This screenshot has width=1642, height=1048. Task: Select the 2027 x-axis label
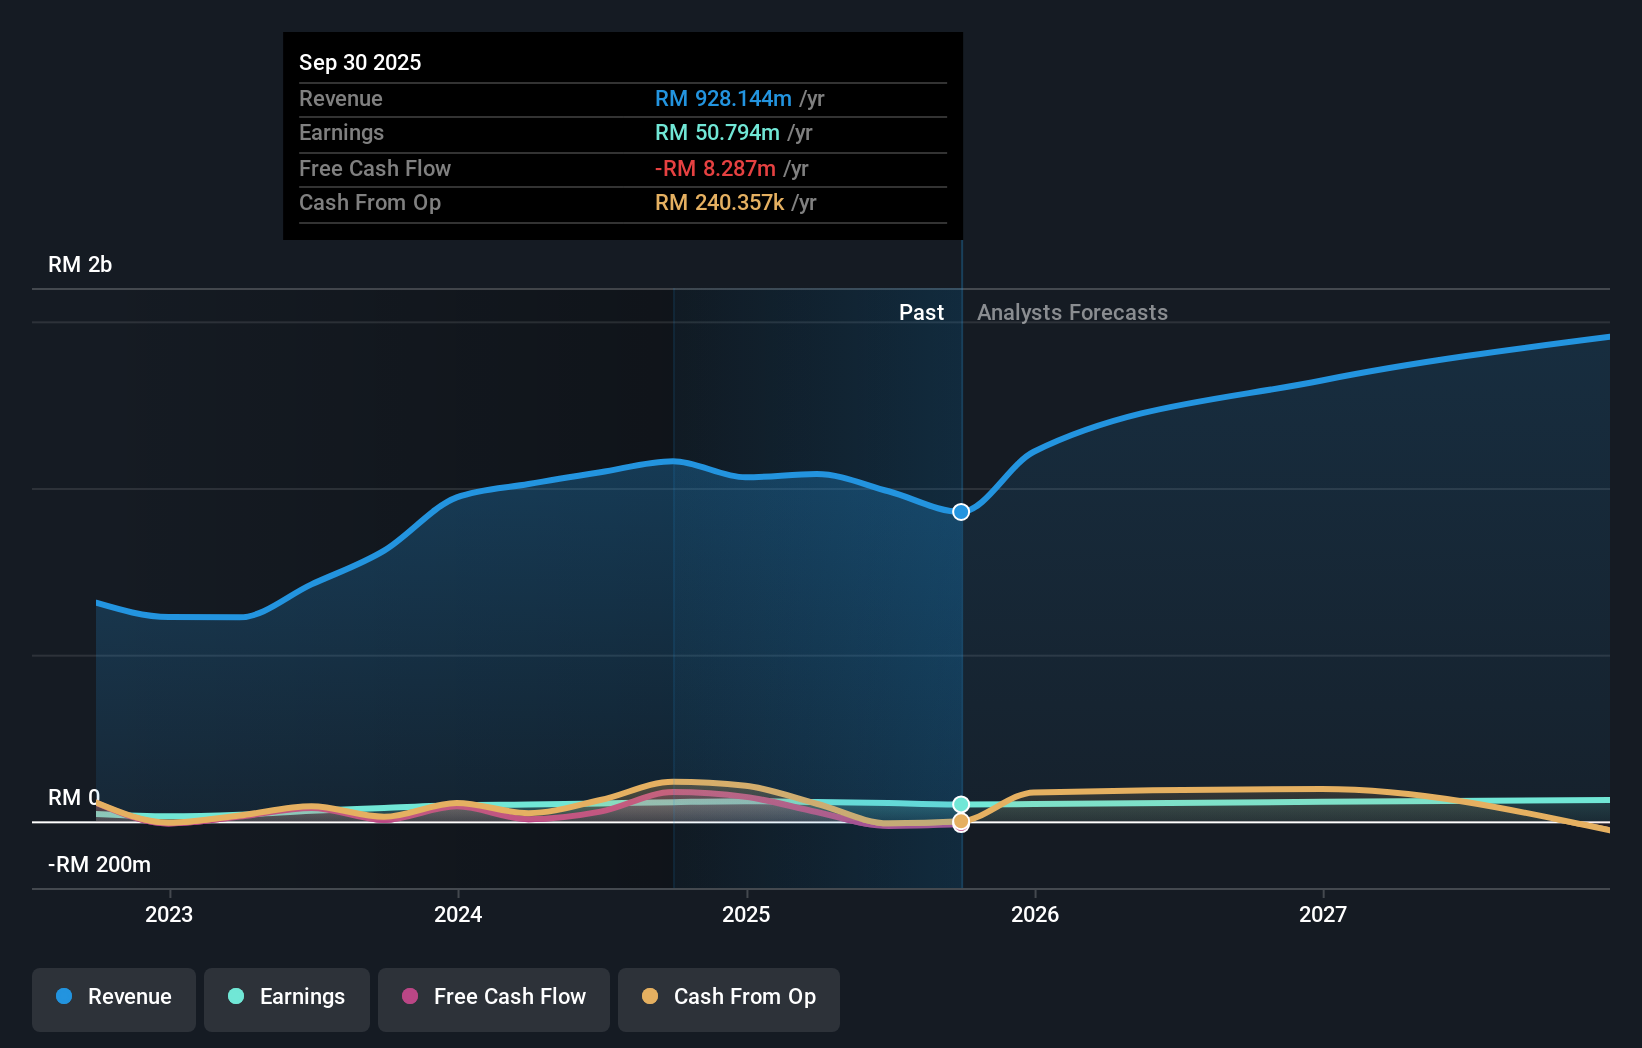pos(1323,914)
